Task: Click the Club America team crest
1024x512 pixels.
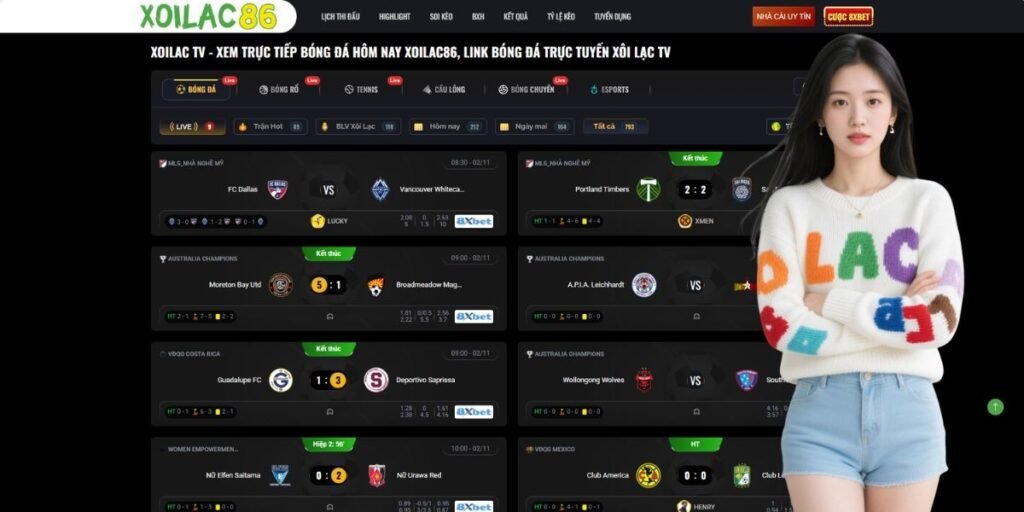Action: click(x=648, y=475)
